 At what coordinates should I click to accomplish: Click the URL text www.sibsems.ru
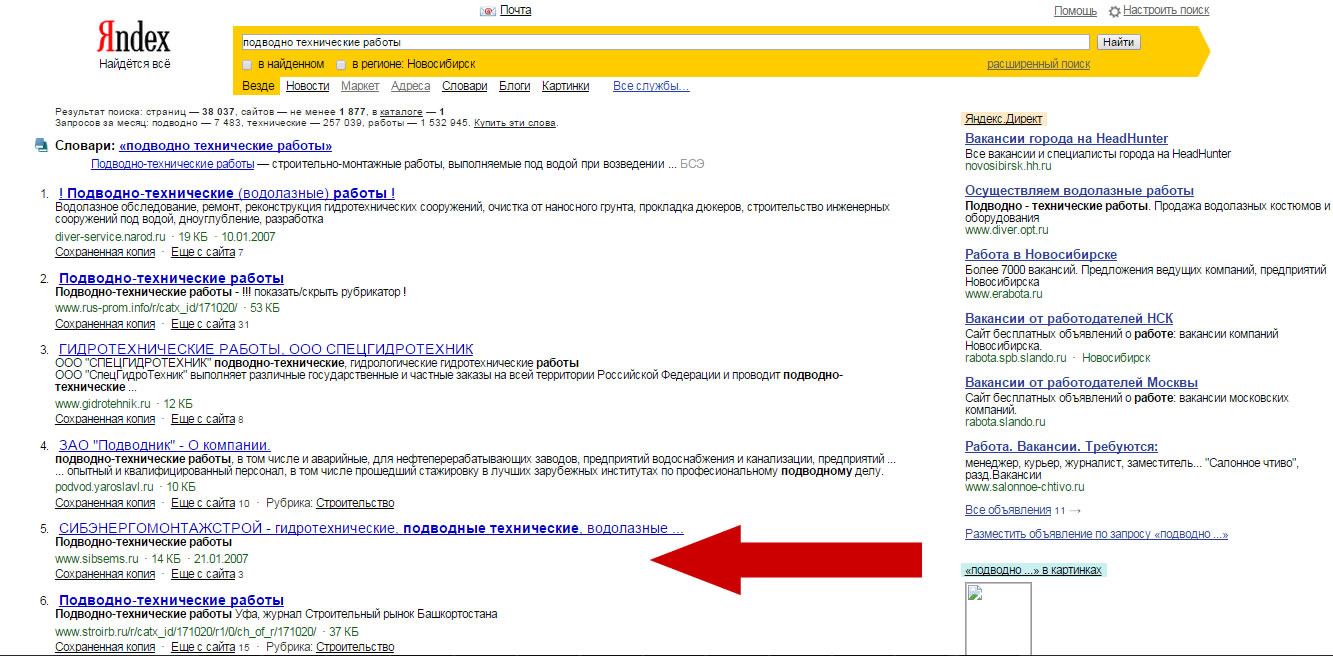pos(96,559)
